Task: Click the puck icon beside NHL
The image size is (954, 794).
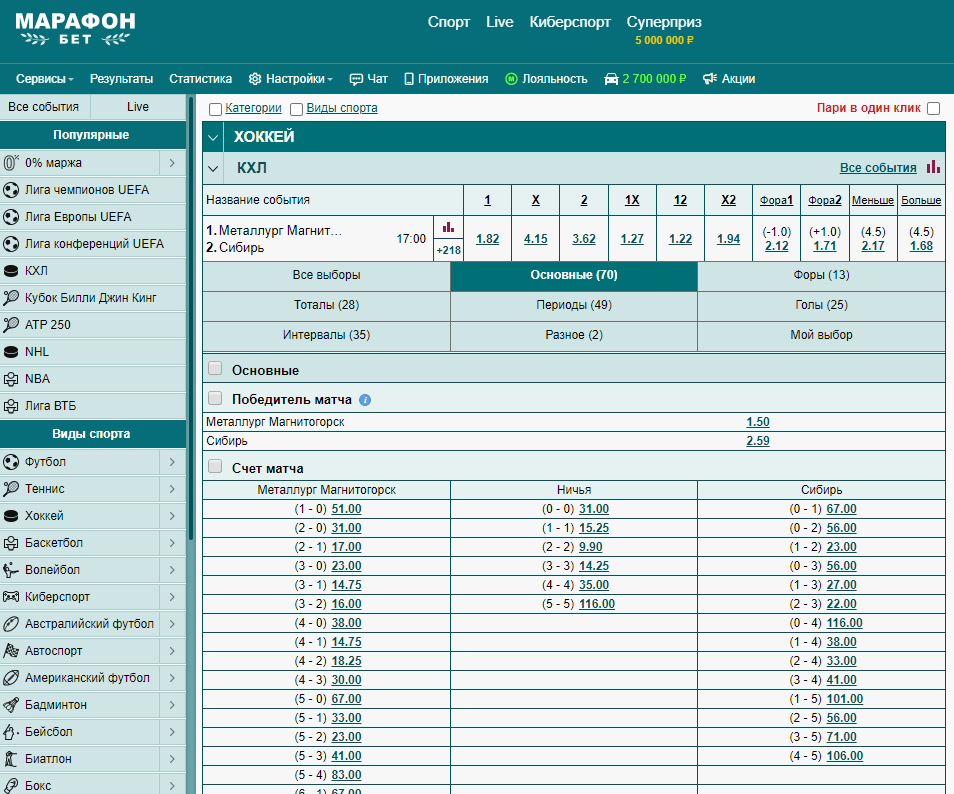Action: coord(11,352)
